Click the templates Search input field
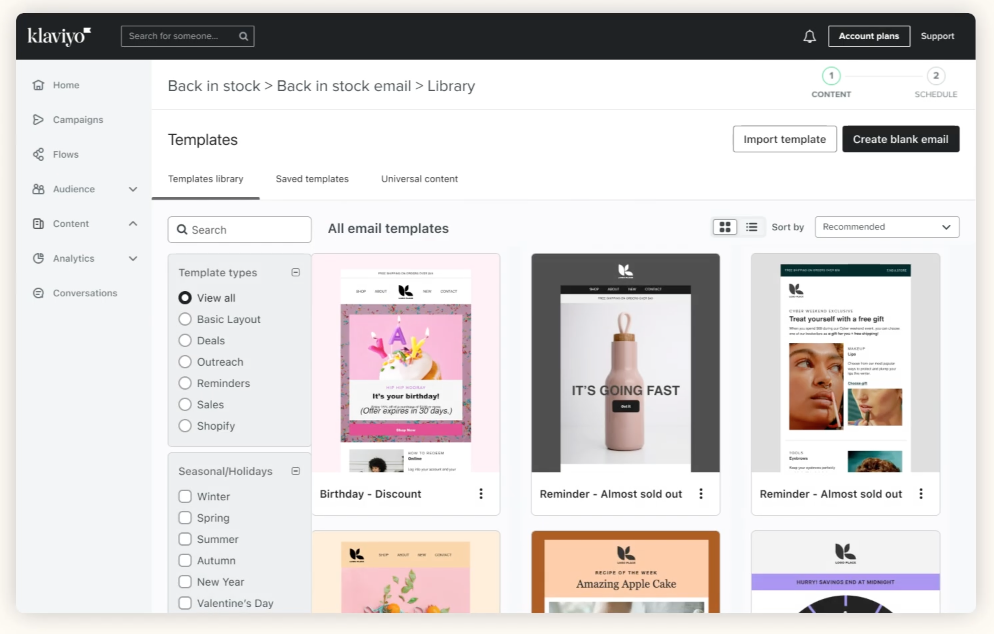 coord(240,230)
